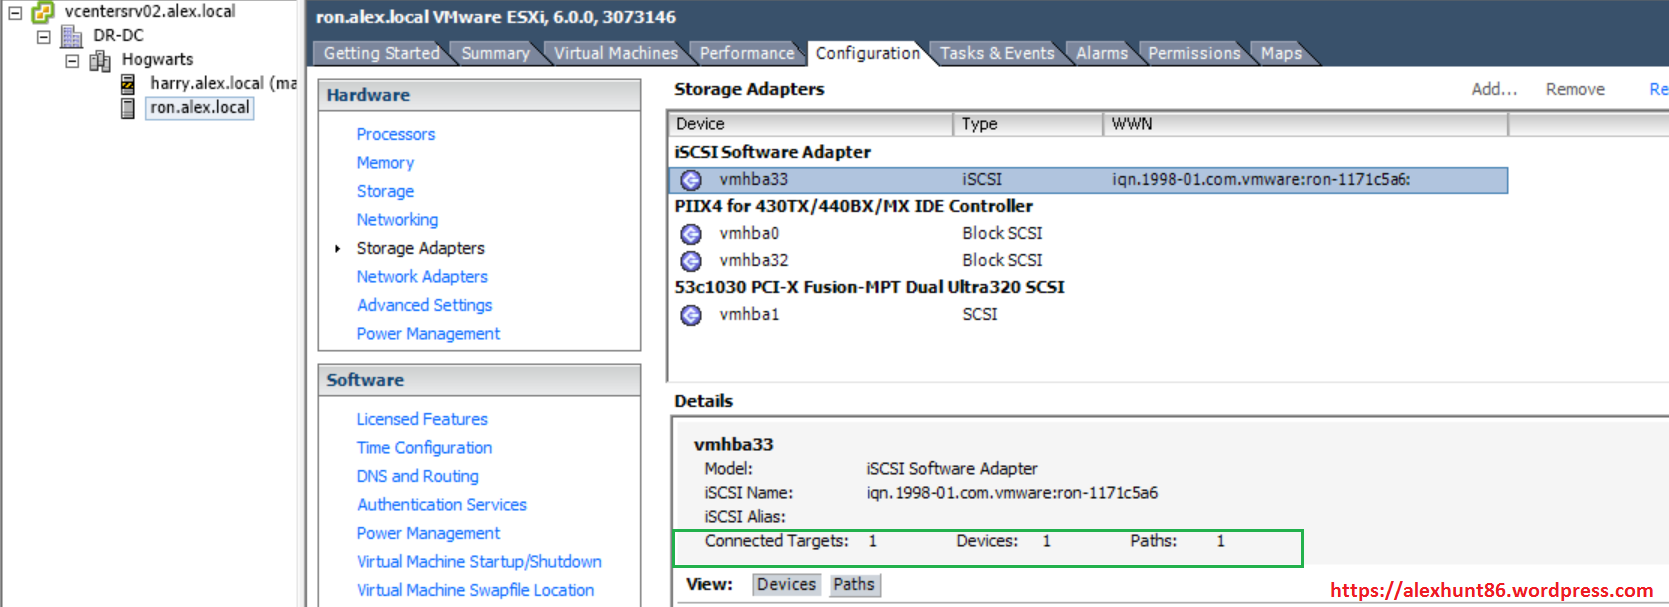Open the Tasks & Events tab
This screenshot has width=1669, height=607.
[x=997, y=53]
